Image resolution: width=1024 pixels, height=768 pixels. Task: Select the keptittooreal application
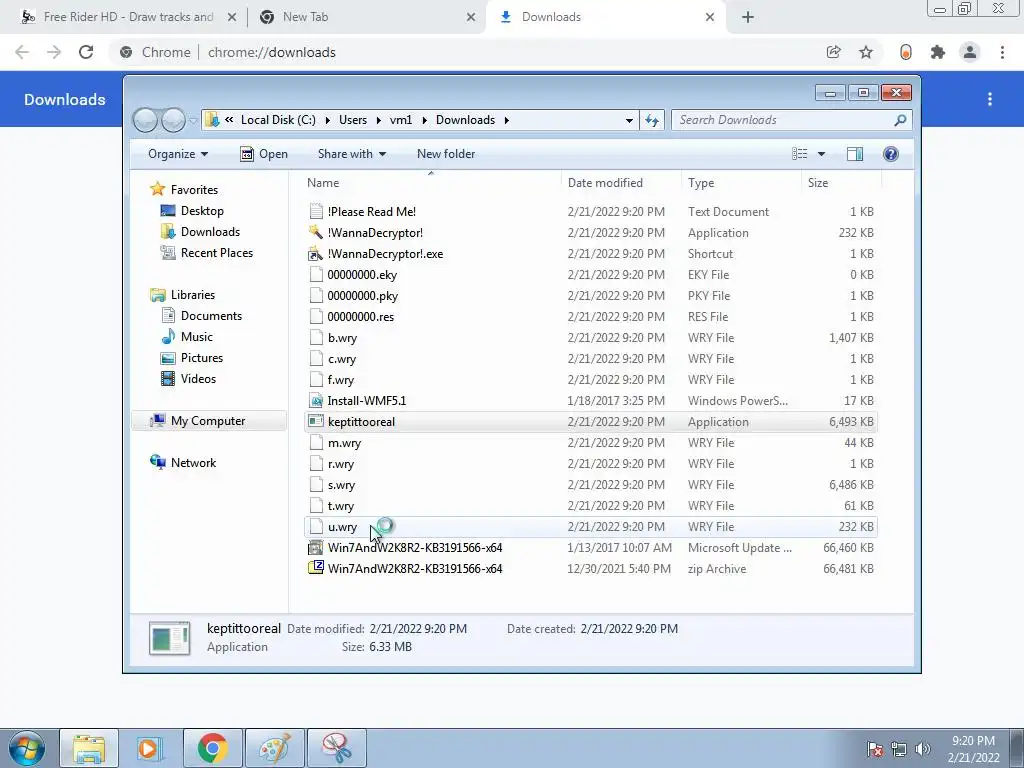coord(590,421)
